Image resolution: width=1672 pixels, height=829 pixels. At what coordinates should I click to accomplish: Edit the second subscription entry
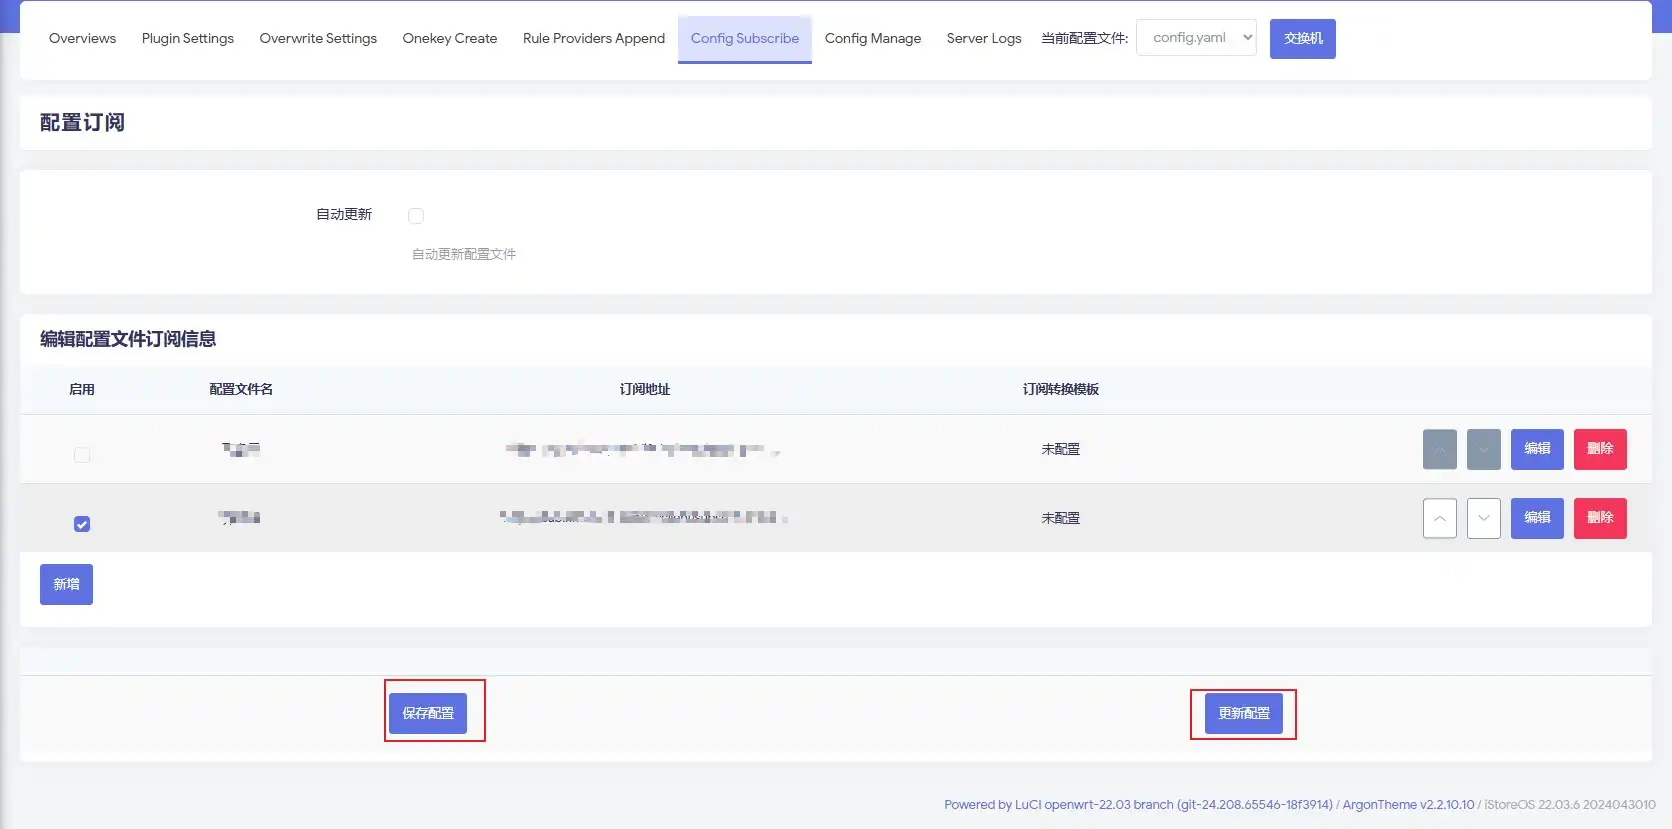point(1536,518)
